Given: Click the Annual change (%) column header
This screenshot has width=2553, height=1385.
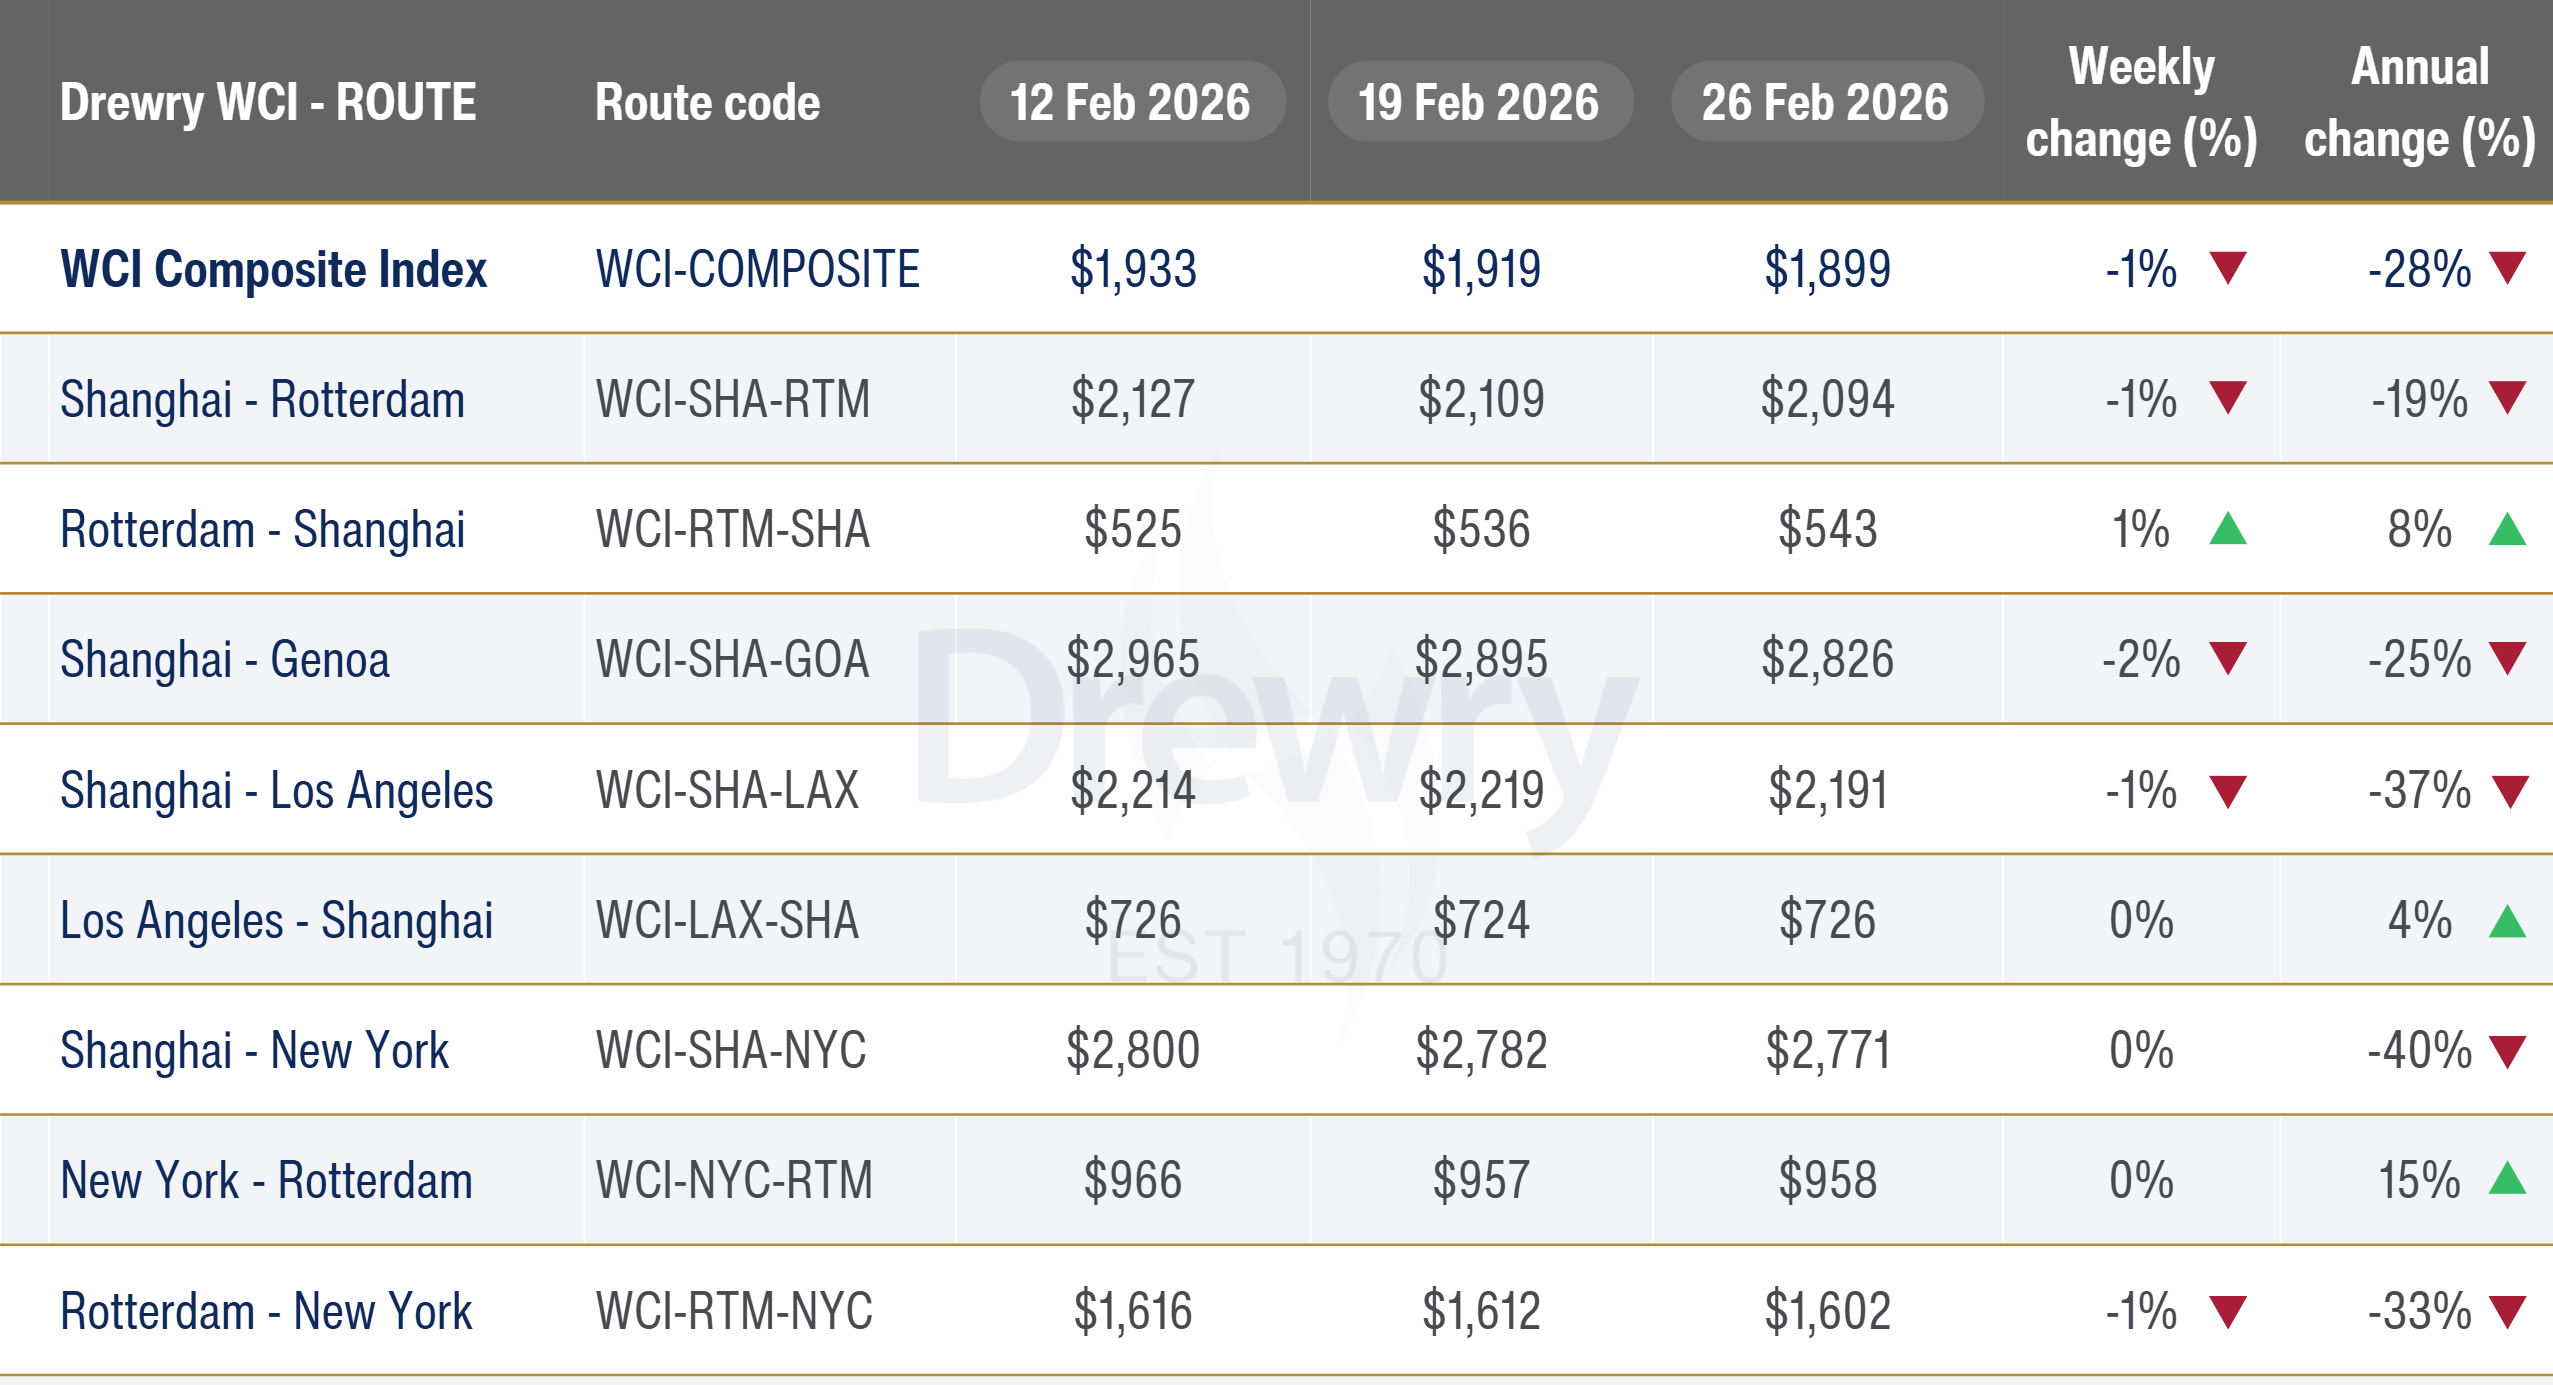Looking at the screenshot, I should coord(2419,102).
